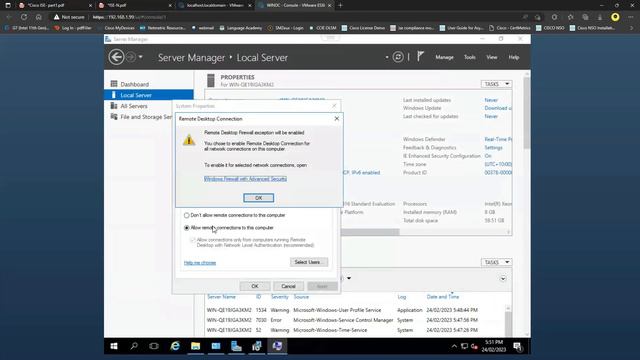Launch Internet Explorer from the taskbar

click(175, 346)
